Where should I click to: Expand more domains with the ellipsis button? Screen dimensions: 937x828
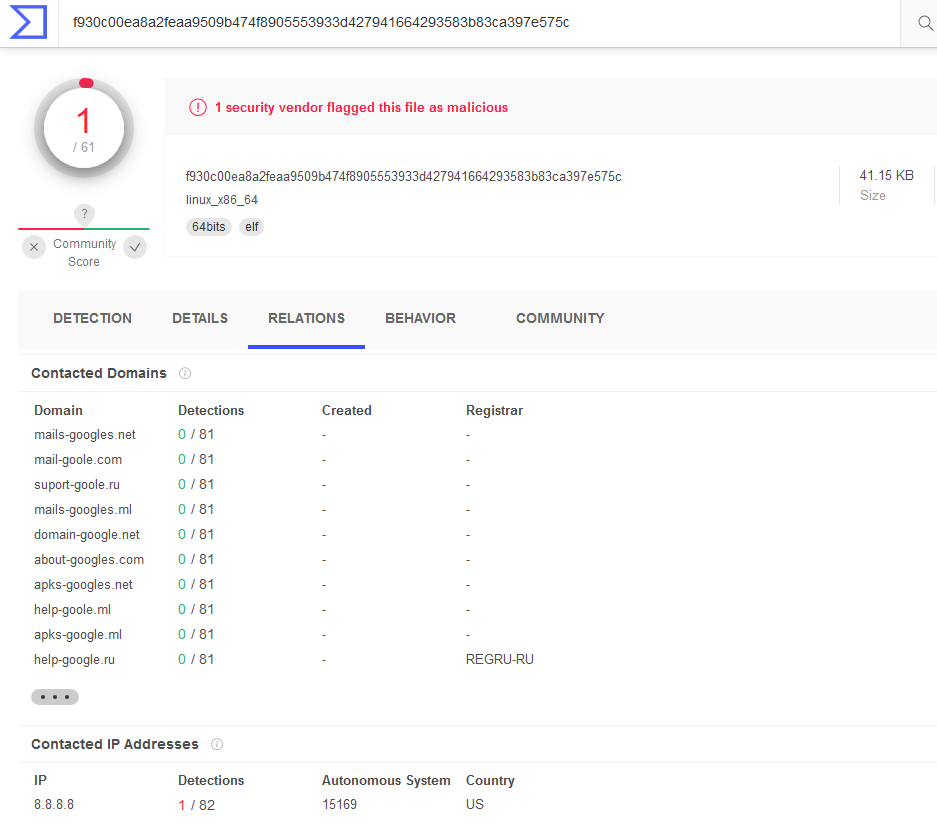click(x=55, y=697)
